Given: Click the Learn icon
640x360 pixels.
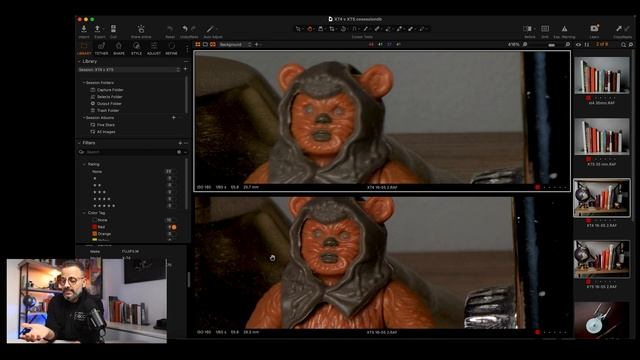Looking at the screenshot, I should tap(594, 28).
